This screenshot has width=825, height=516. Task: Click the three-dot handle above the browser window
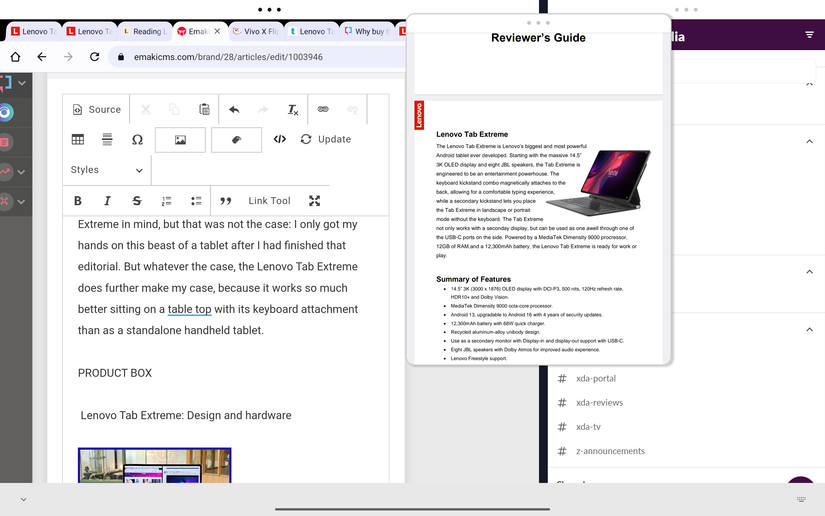coord(269,9)
